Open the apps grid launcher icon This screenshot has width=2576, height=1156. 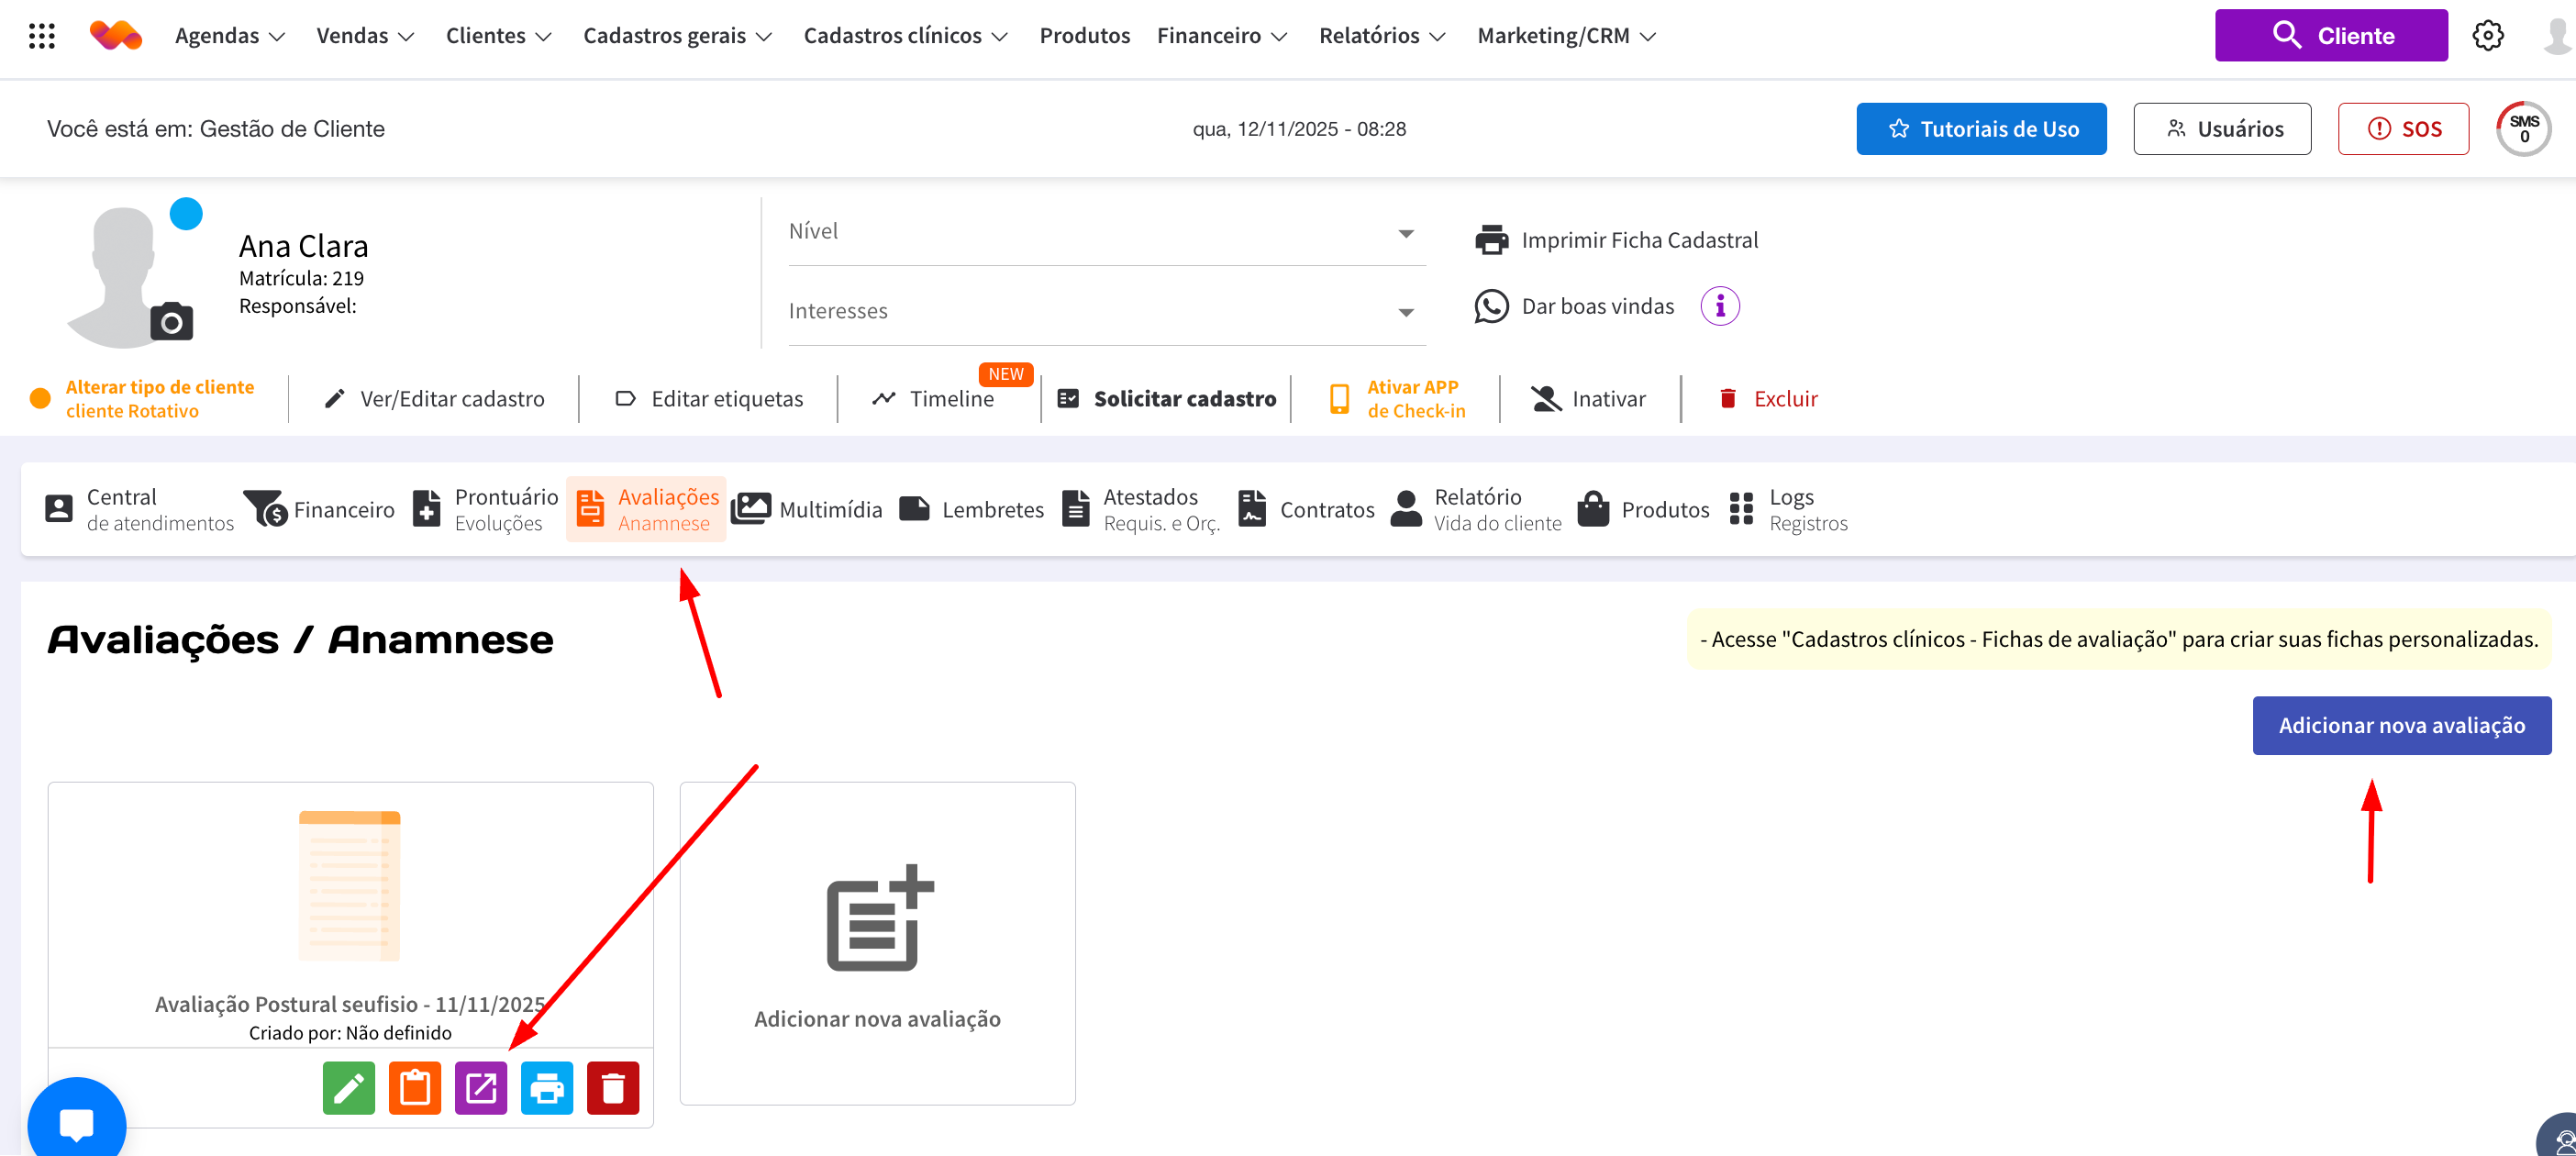[x=41, y=35]
